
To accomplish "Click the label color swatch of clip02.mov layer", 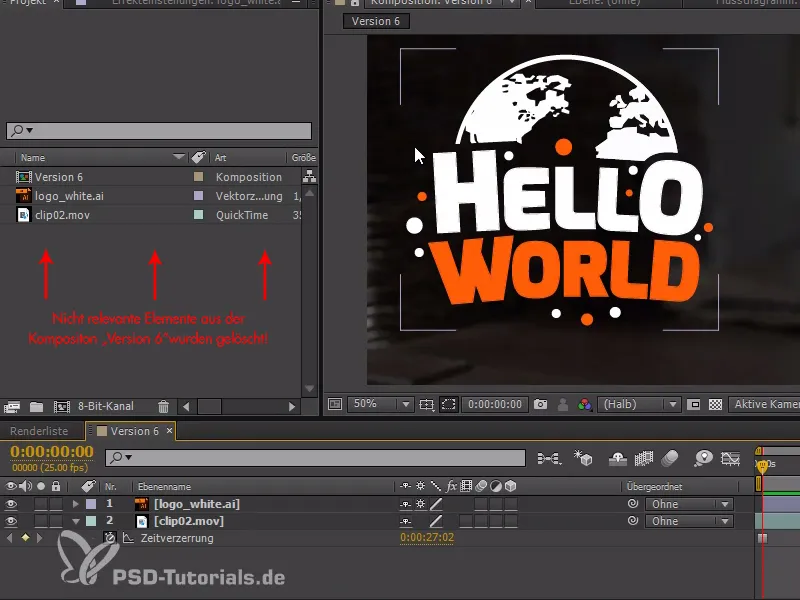I will (x=91, y=521).
